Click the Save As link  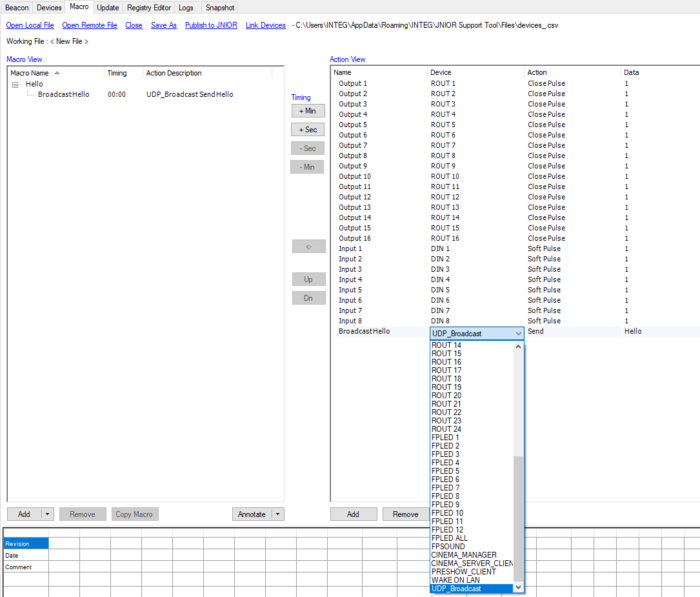click(163, 25)
